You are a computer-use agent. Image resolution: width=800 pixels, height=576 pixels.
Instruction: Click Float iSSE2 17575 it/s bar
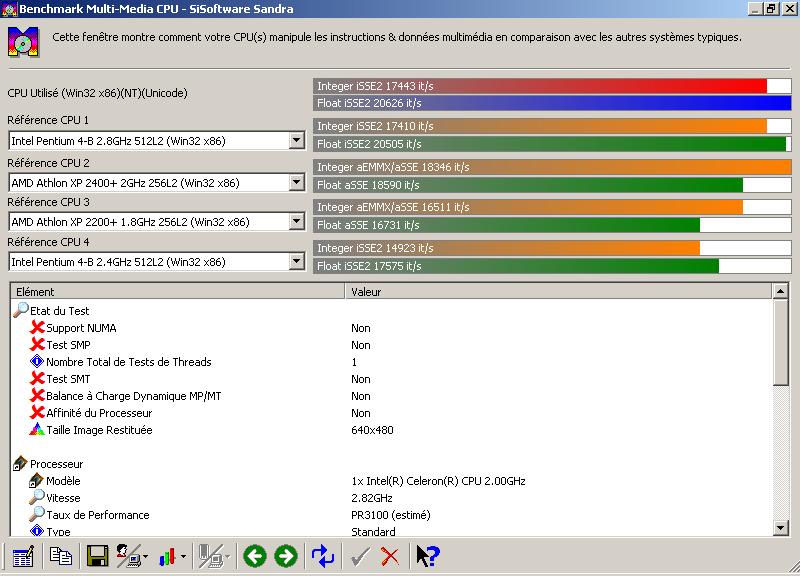point(552,266)
